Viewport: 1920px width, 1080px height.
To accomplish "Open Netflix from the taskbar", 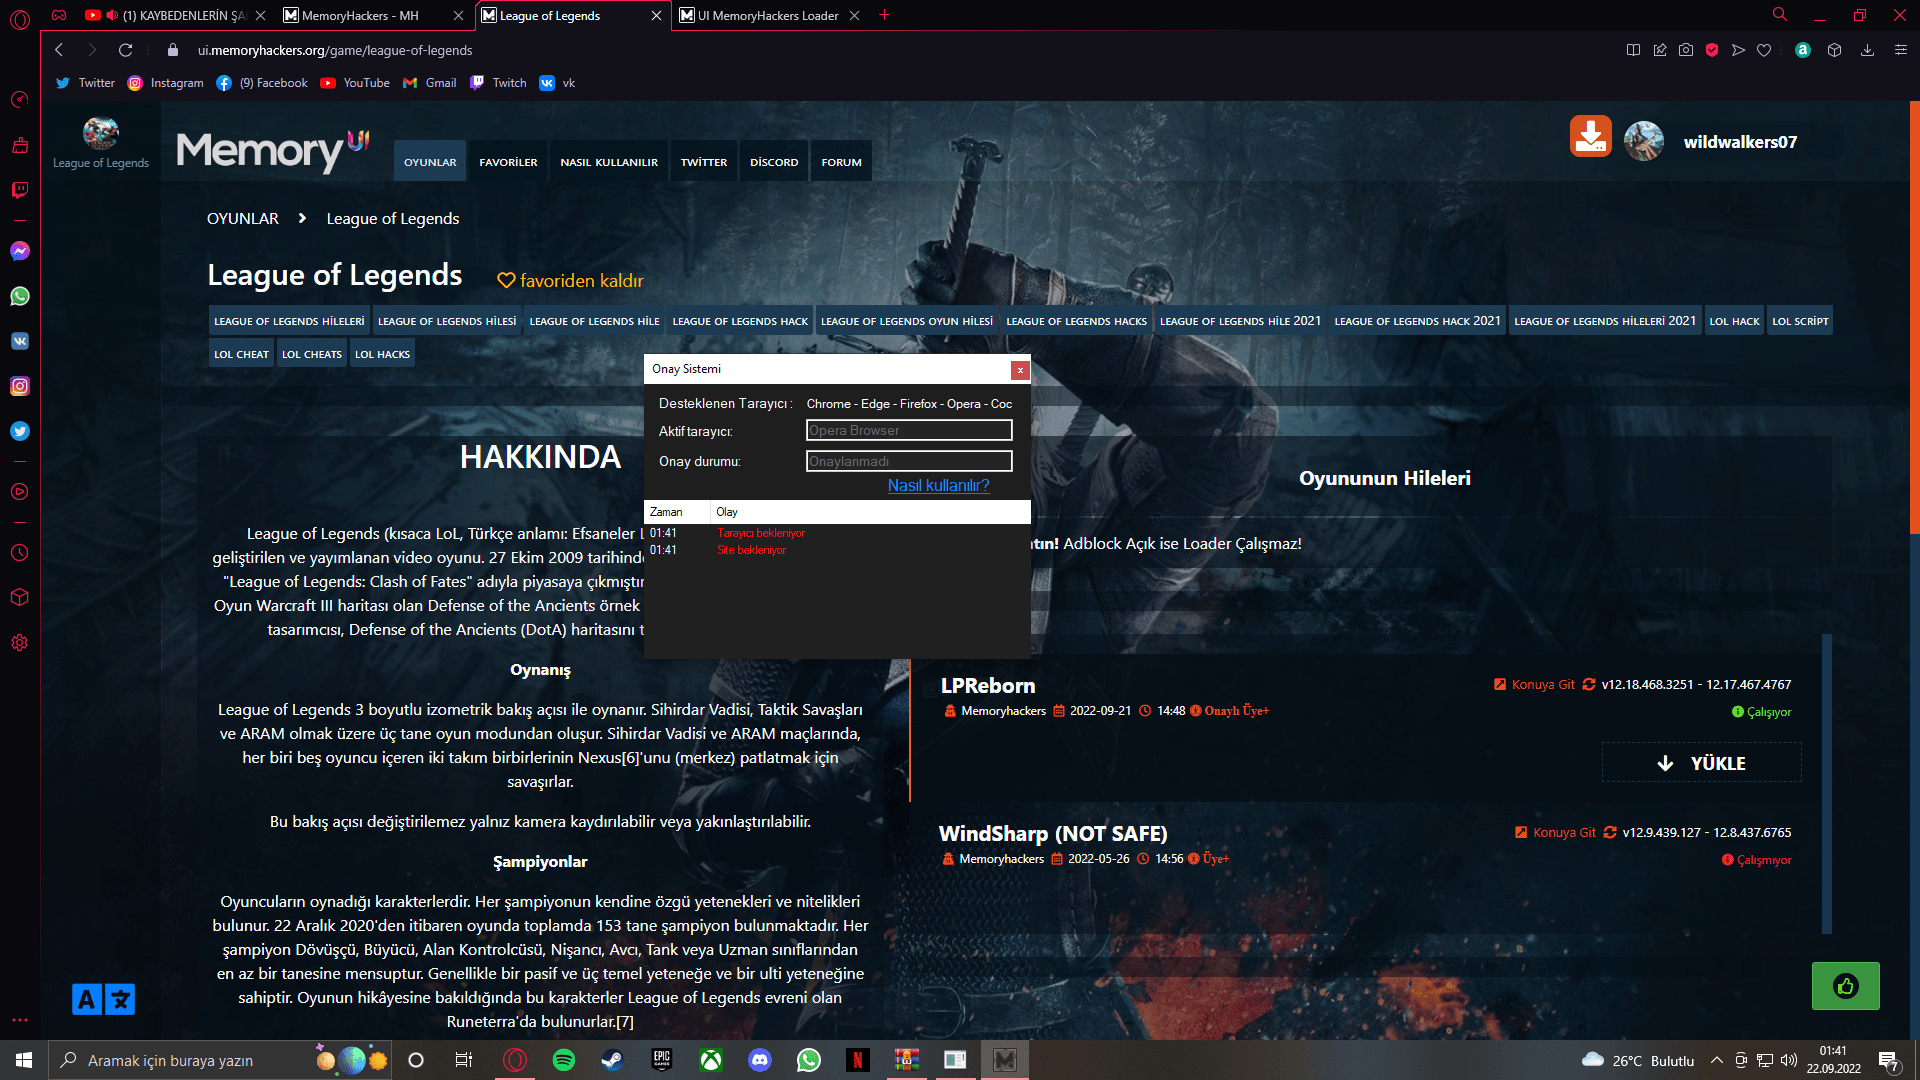I will 857,1060.
